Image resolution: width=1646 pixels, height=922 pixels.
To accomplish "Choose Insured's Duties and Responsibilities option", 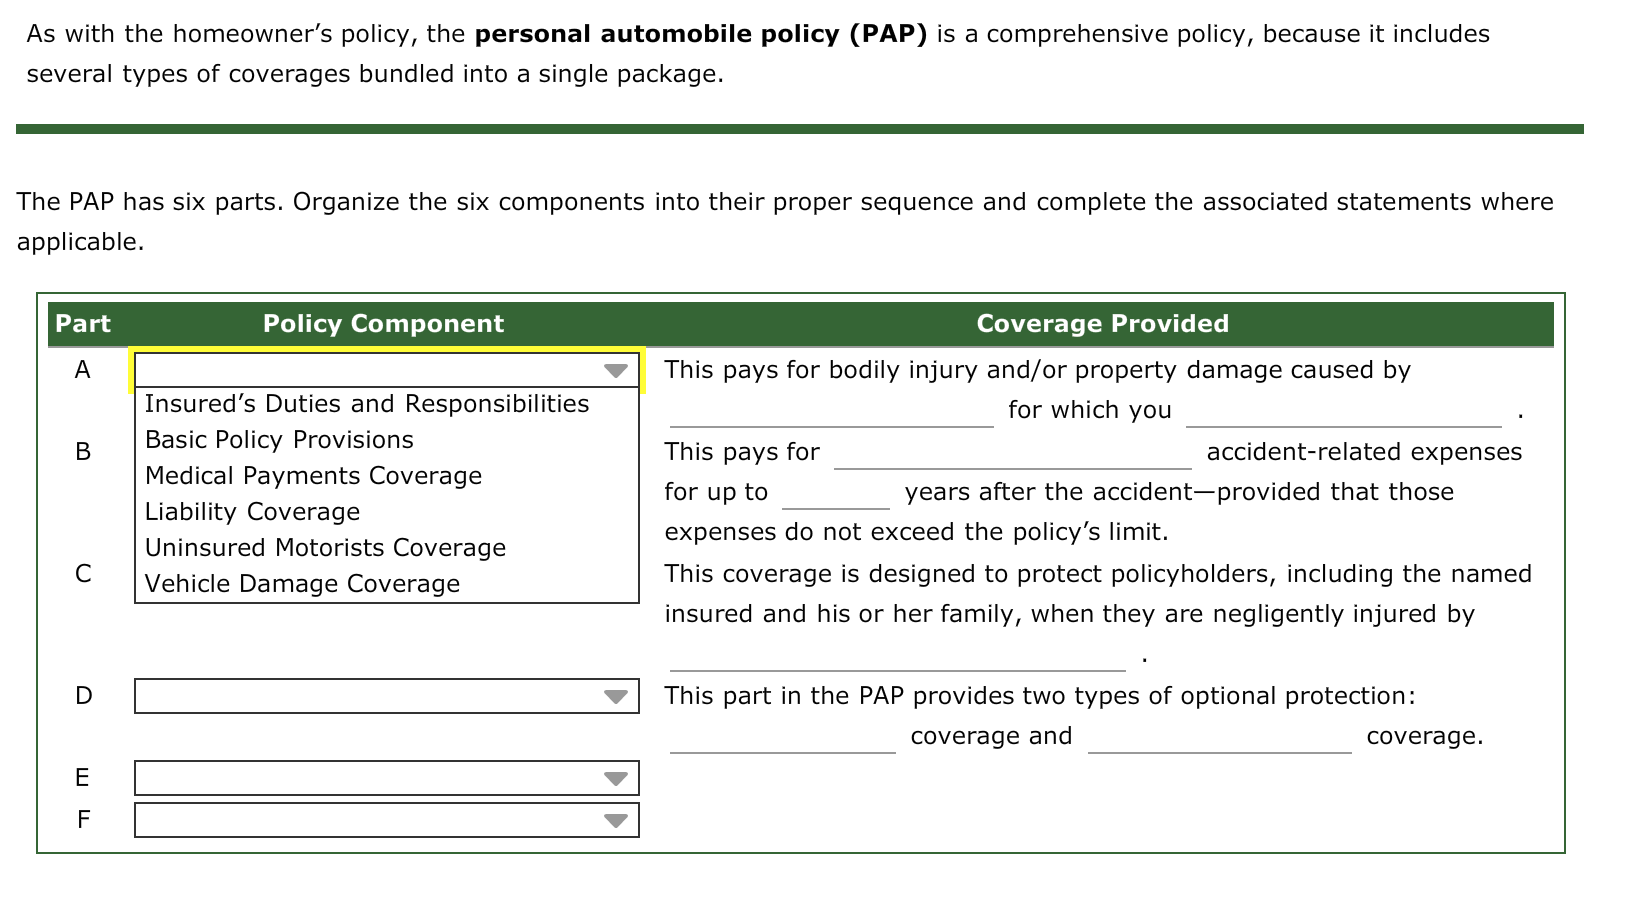I will coord(366,403).
